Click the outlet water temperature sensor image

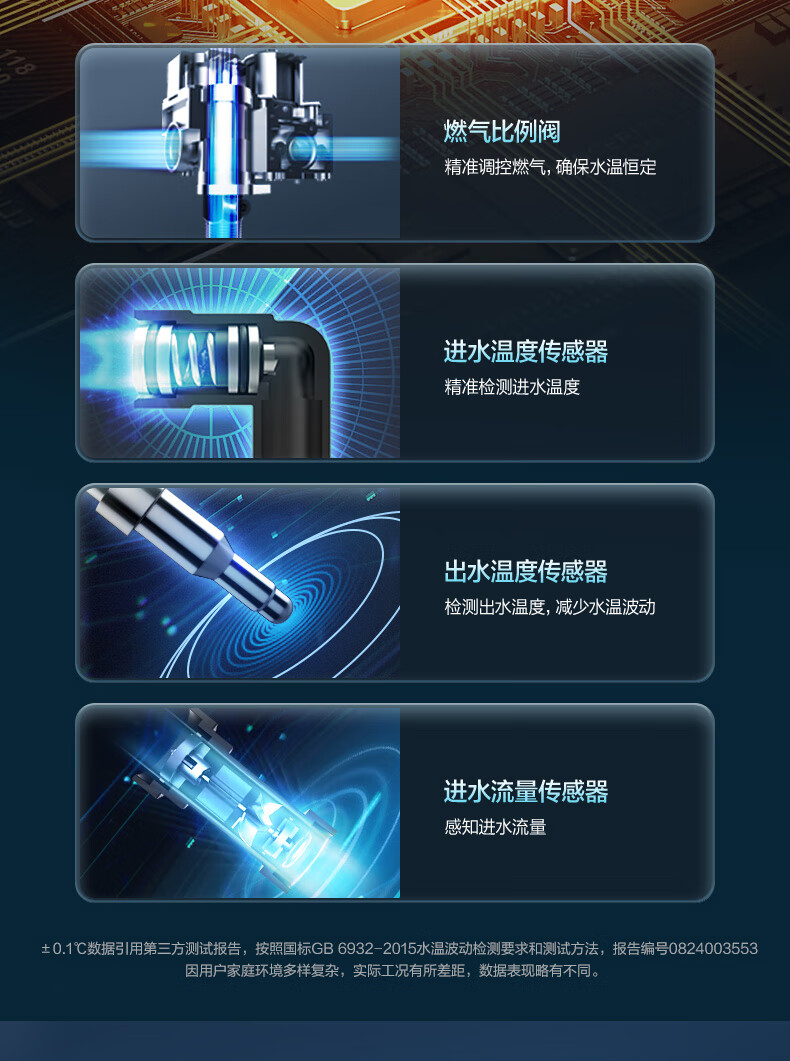[239, 582]
